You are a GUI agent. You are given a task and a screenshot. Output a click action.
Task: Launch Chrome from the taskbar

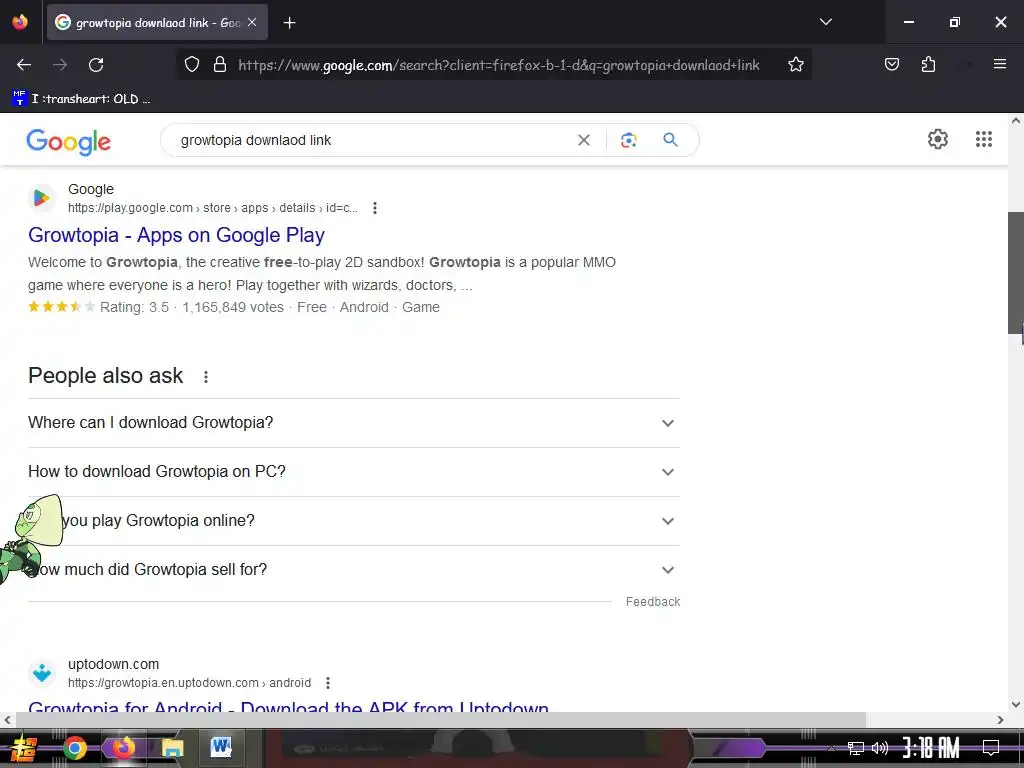tap(74, 748)
